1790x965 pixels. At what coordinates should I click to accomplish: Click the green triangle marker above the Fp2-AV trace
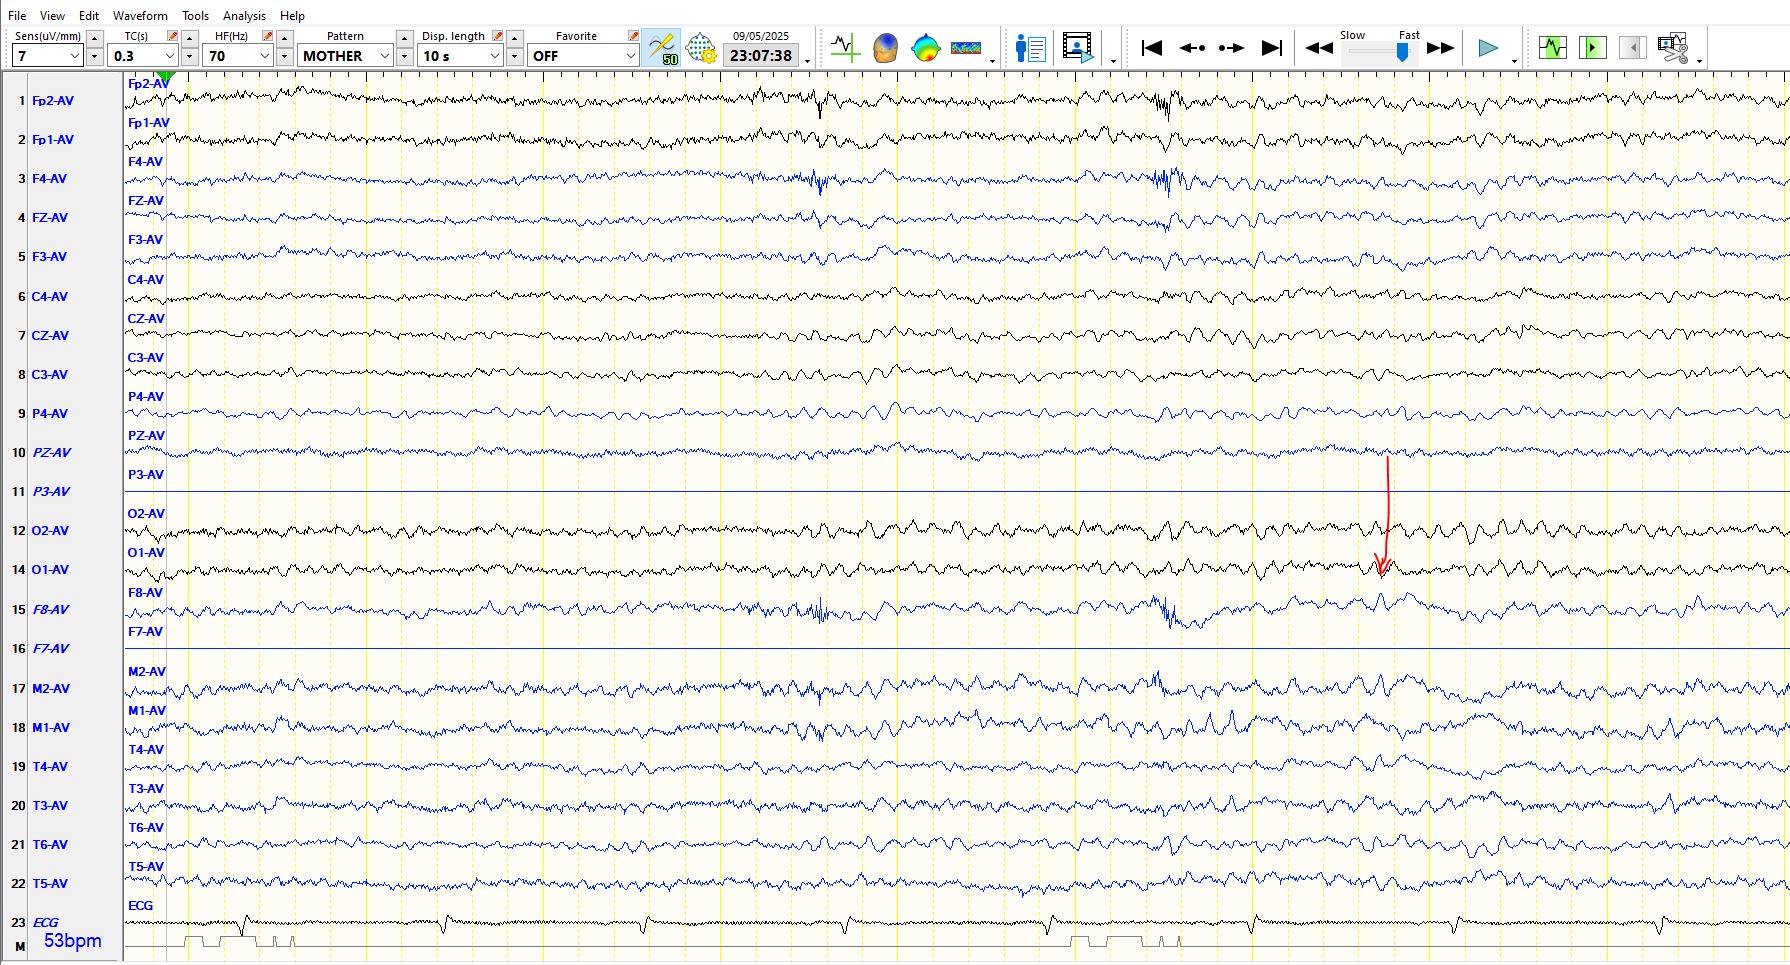(x=166, y=76)
